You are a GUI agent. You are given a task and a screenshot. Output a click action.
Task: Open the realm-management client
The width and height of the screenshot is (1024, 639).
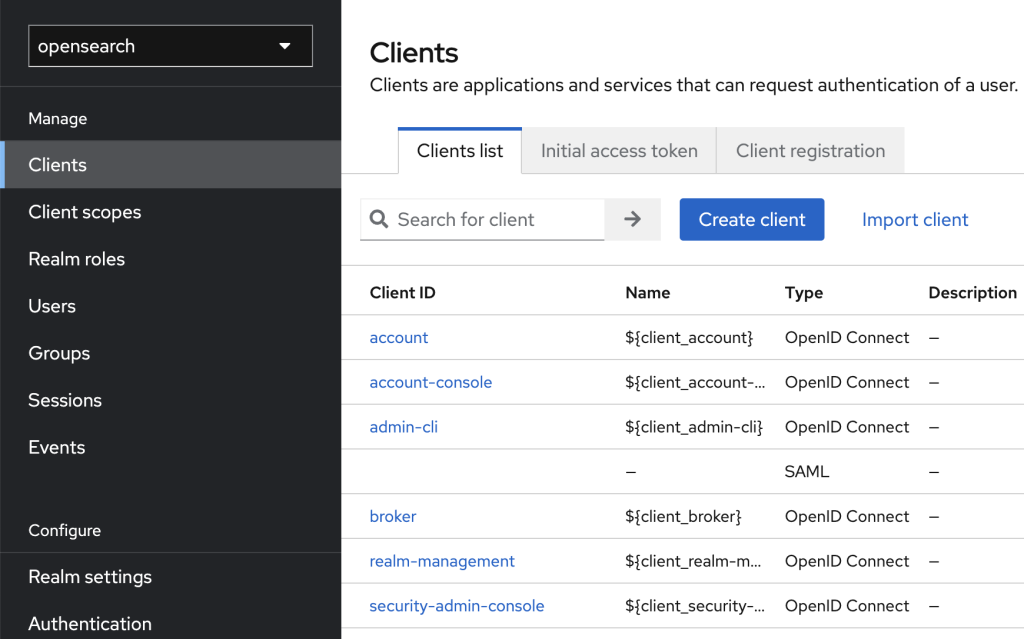click(x=442, y=562)
